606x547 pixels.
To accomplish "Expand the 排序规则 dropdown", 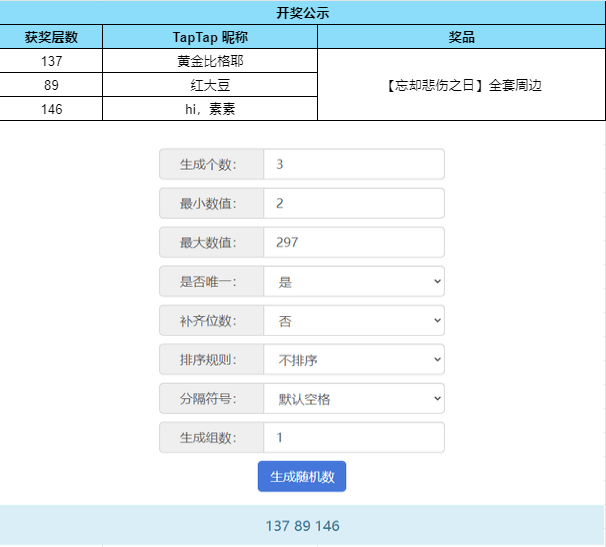I will click(x=354, y=360).
